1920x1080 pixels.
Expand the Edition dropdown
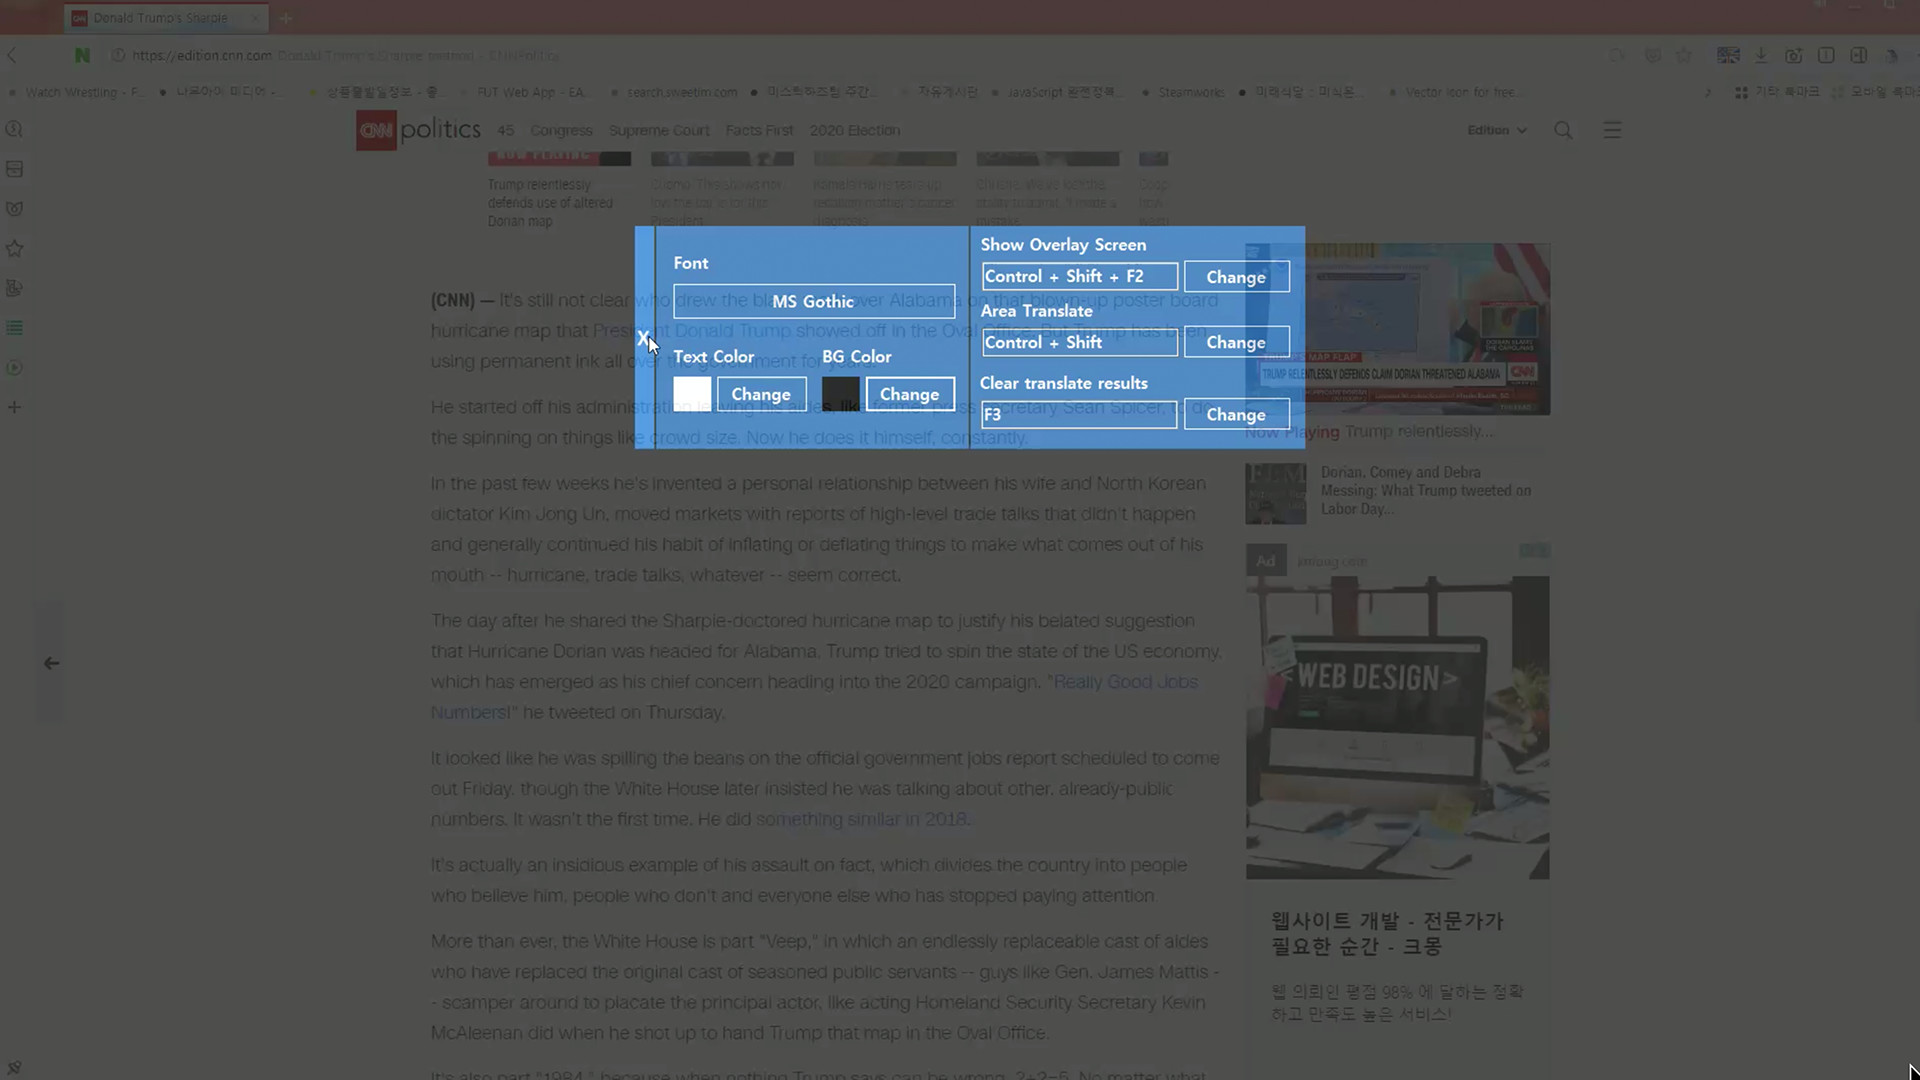point(1496,130)
